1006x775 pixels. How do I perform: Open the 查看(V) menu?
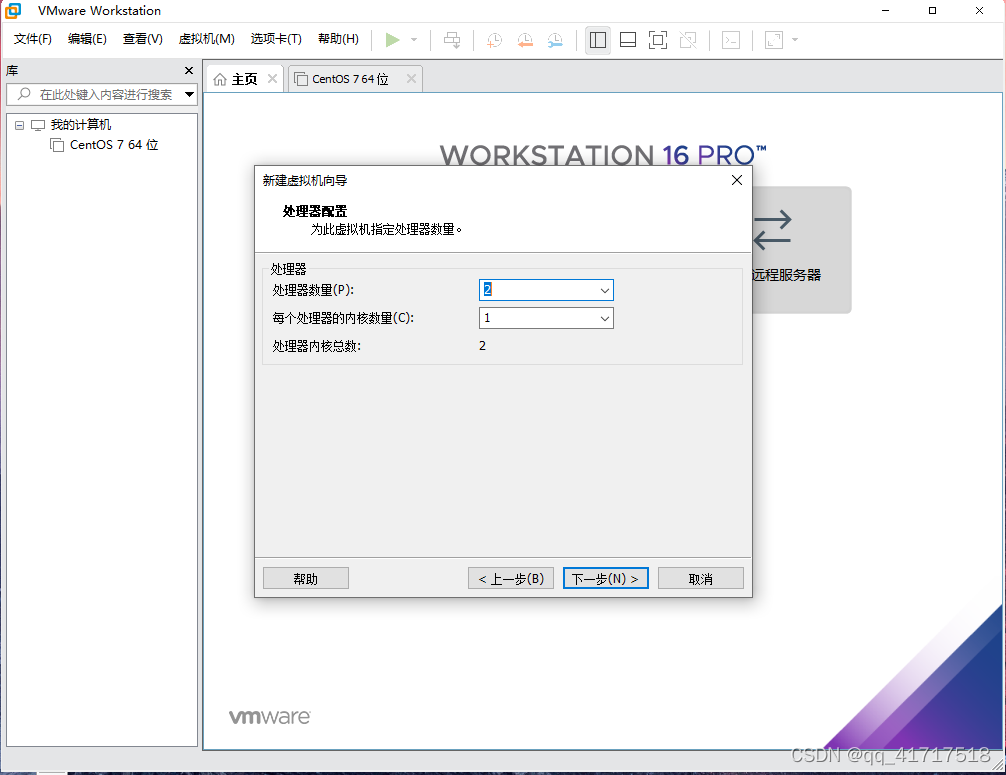(x=142, y=39)
